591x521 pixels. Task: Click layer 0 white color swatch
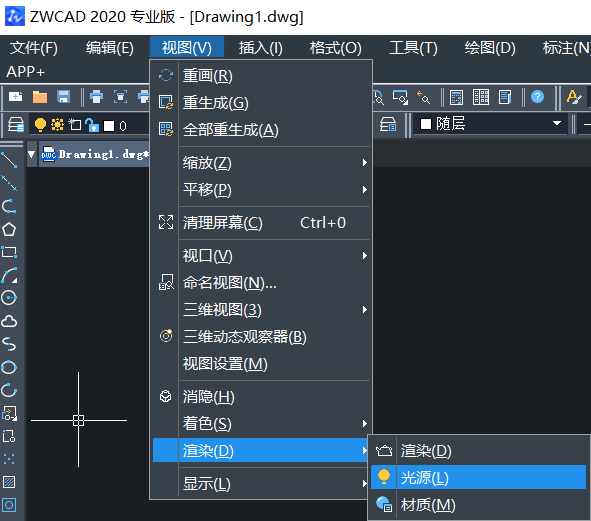[109, 126]
